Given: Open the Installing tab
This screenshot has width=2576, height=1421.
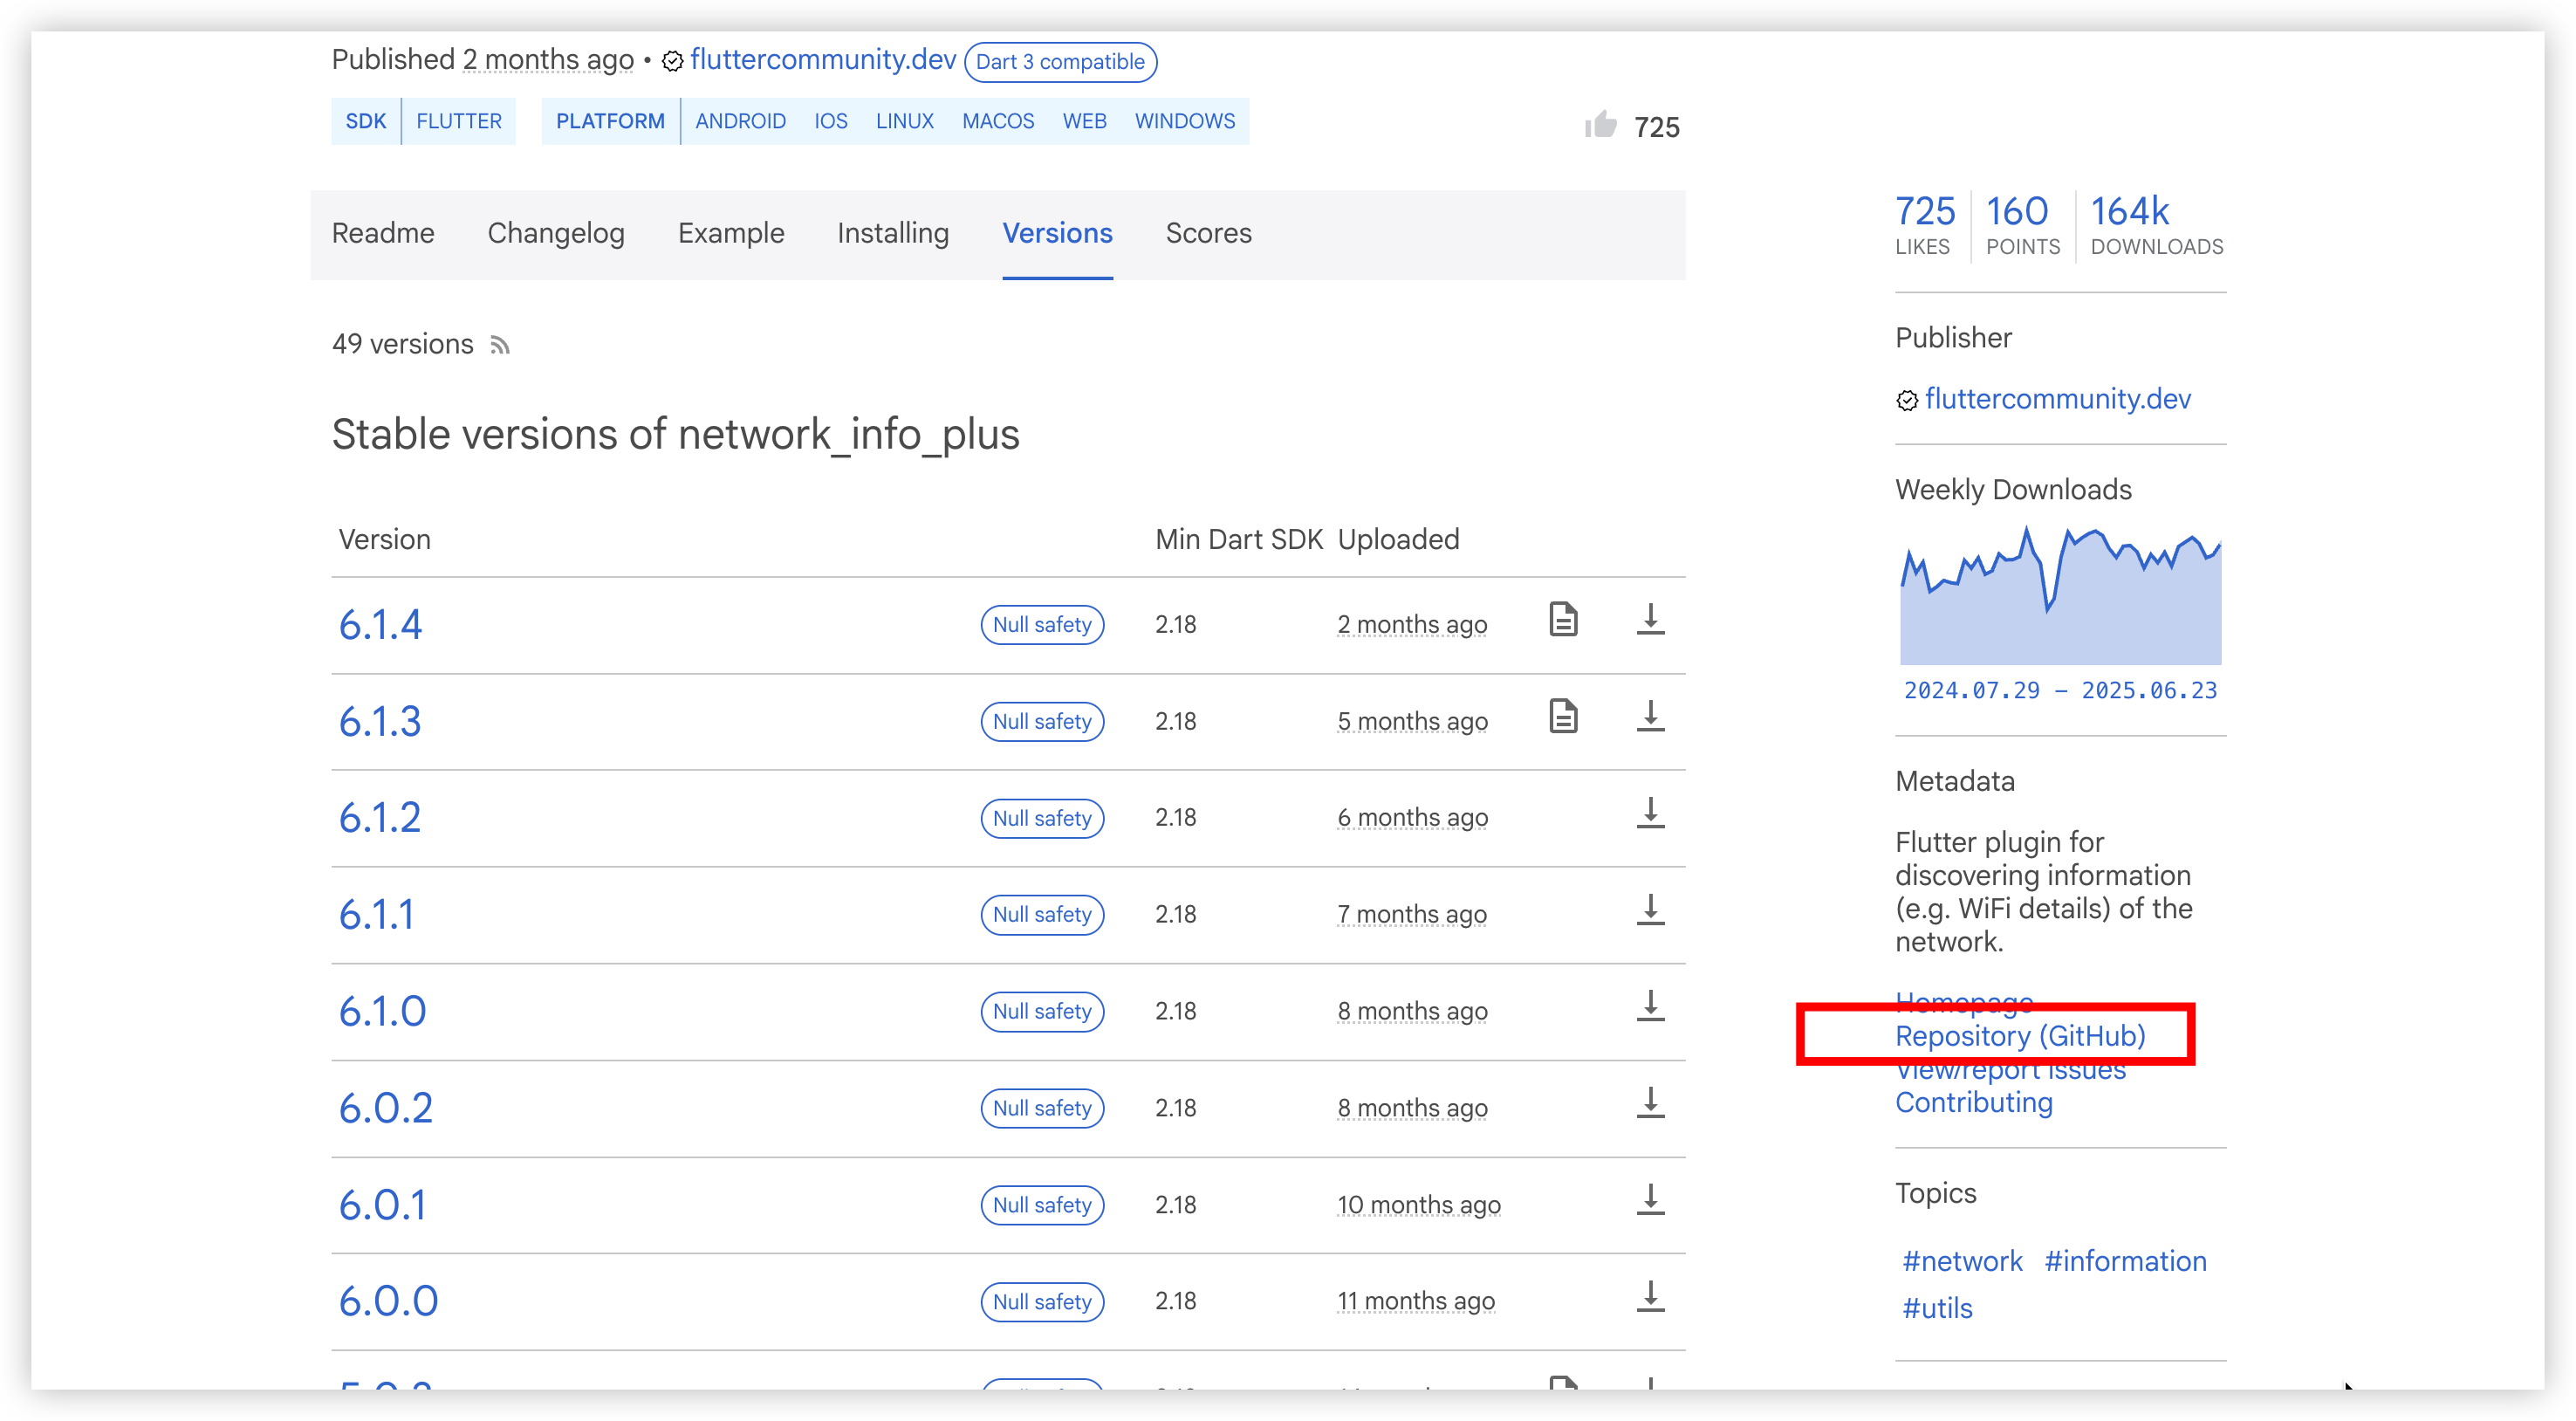Looking at the screenshot, I should (x=893, y=234).
